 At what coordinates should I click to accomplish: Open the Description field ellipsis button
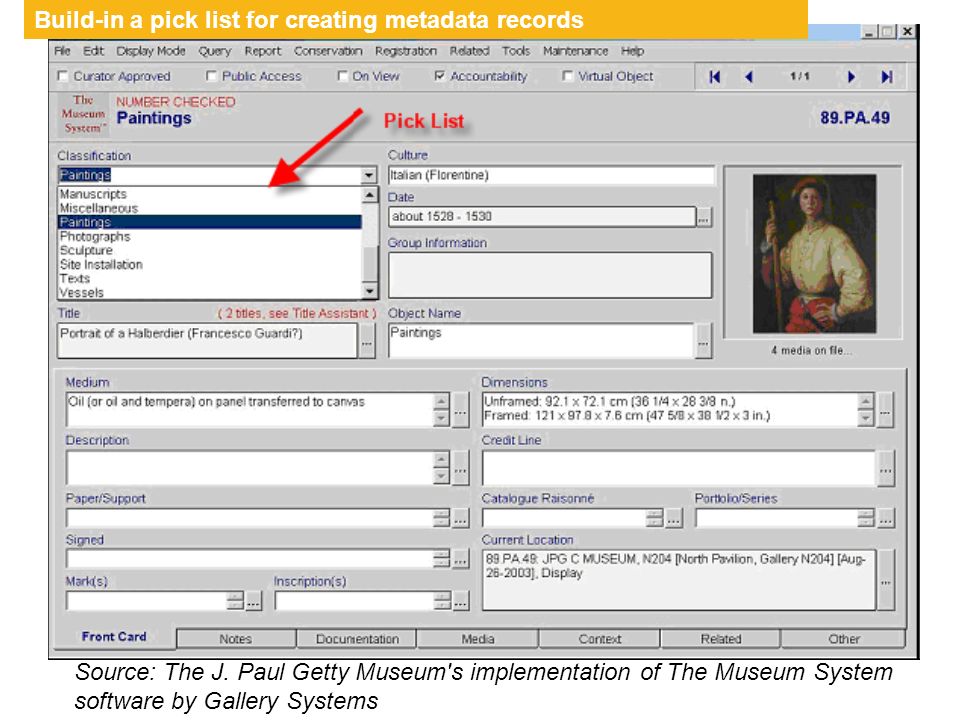click(x=460, y=468)
